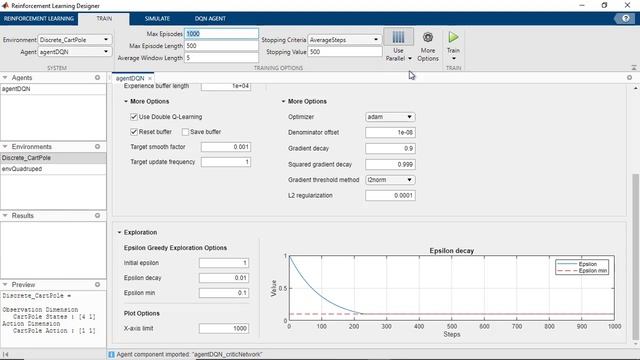Click the Experience buffer length field
Screen dimensions: 640x360
click(226, 86)
